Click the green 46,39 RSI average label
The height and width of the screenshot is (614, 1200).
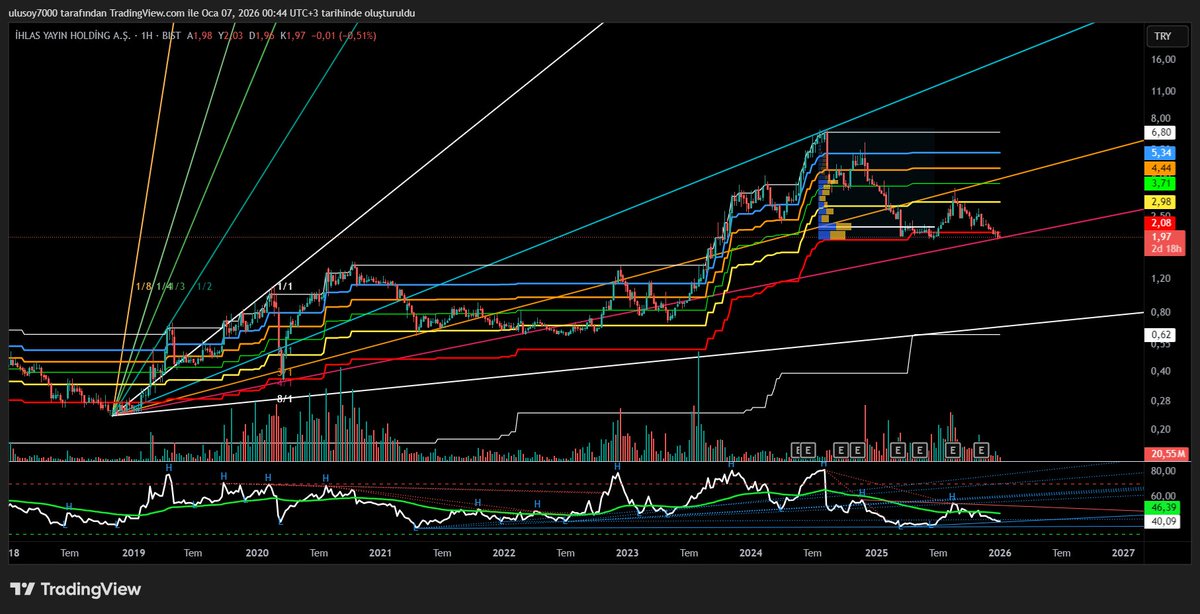[x=1162, y=509]
